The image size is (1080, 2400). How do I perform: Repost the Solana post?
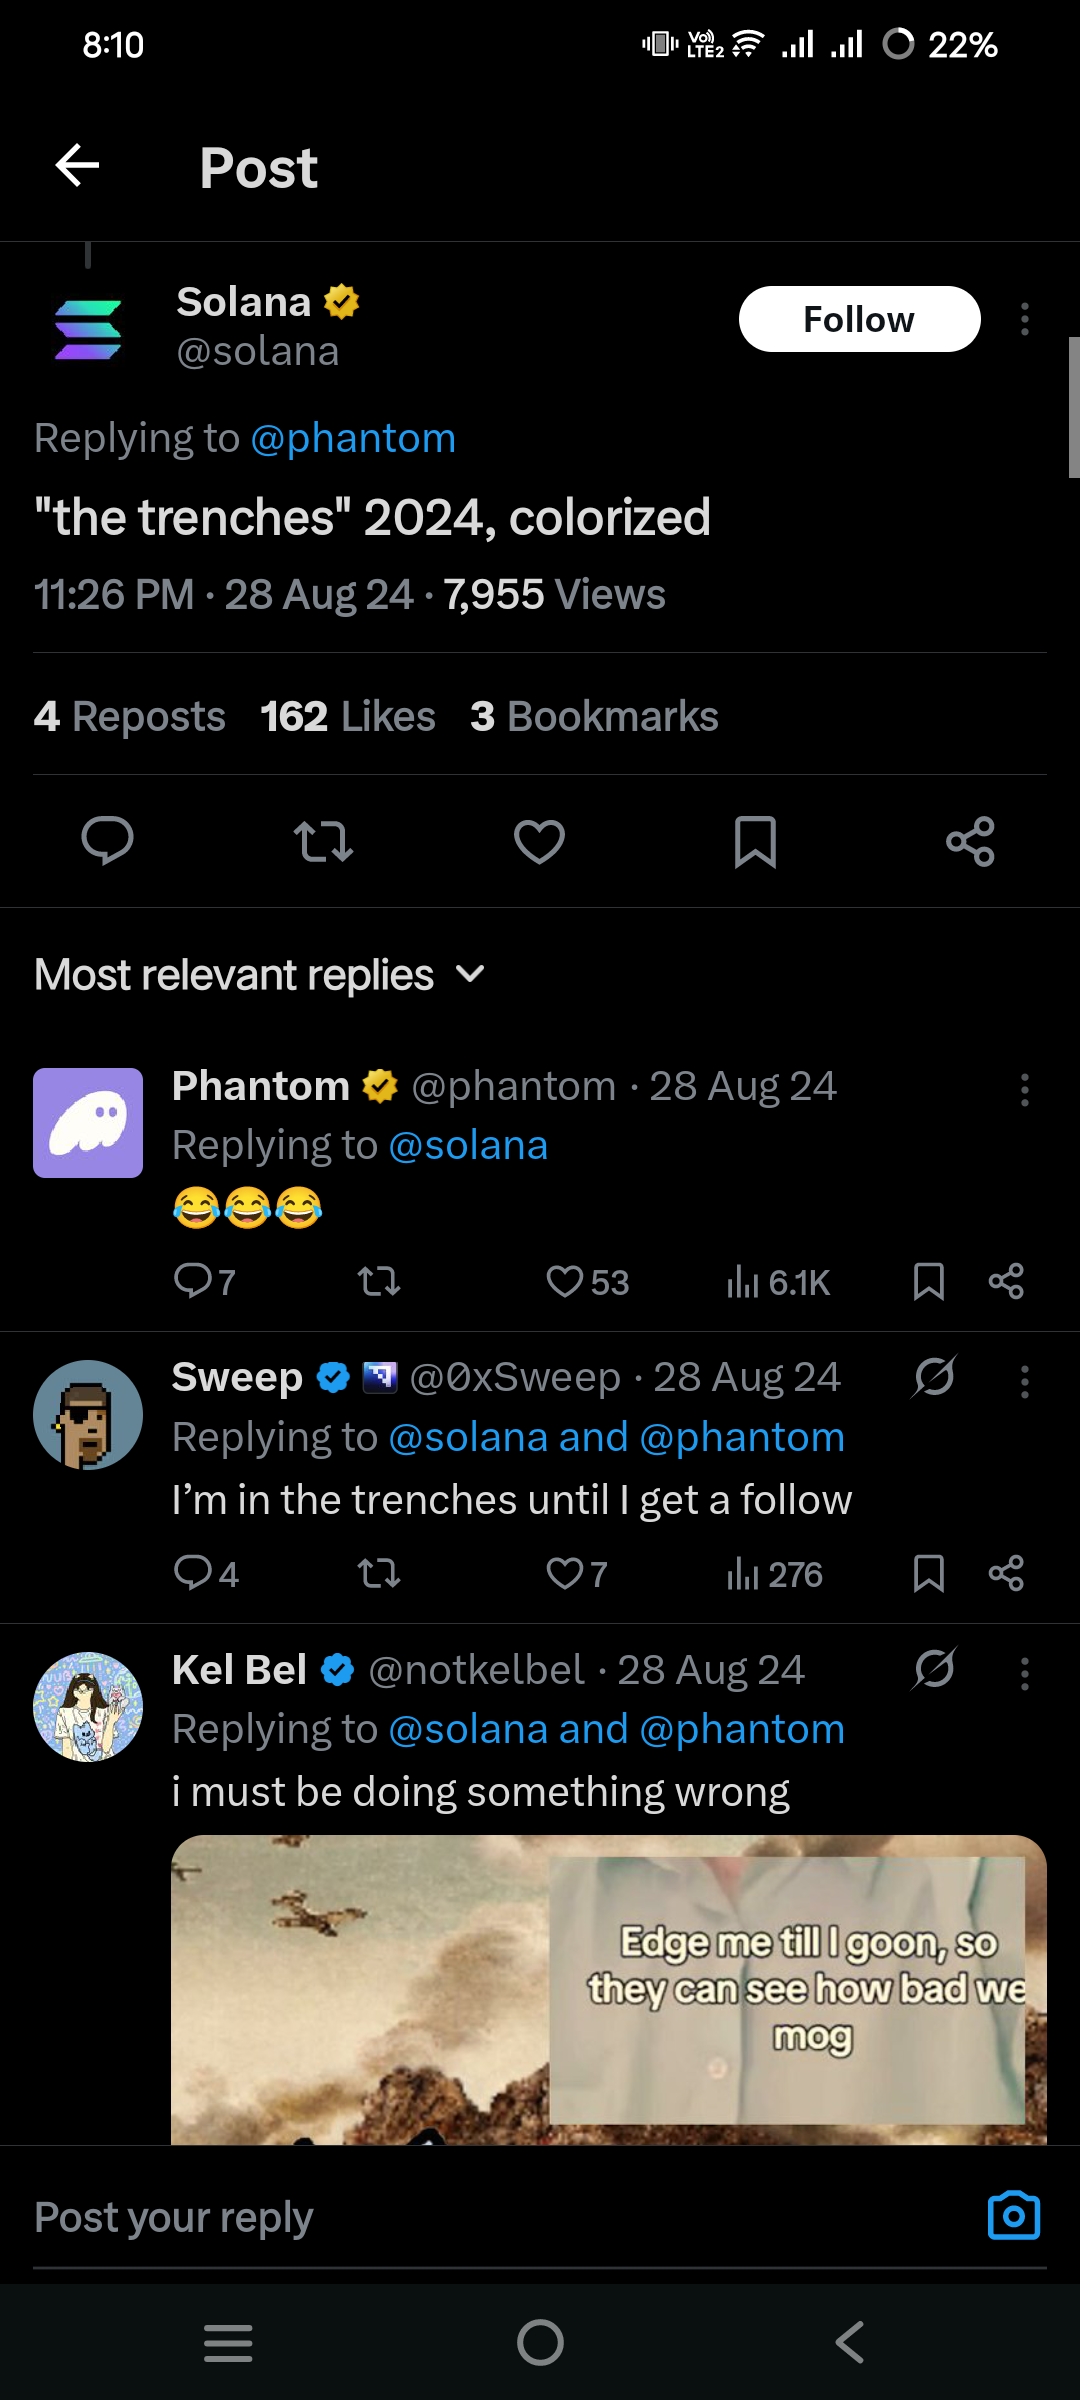(x=323, y=841)
